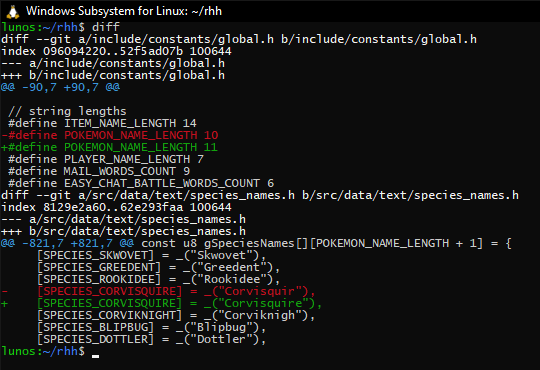
Task: Click the blue '@@ -90,7 +90,7 @@' hunk header
Action: [x=60, y=87]
